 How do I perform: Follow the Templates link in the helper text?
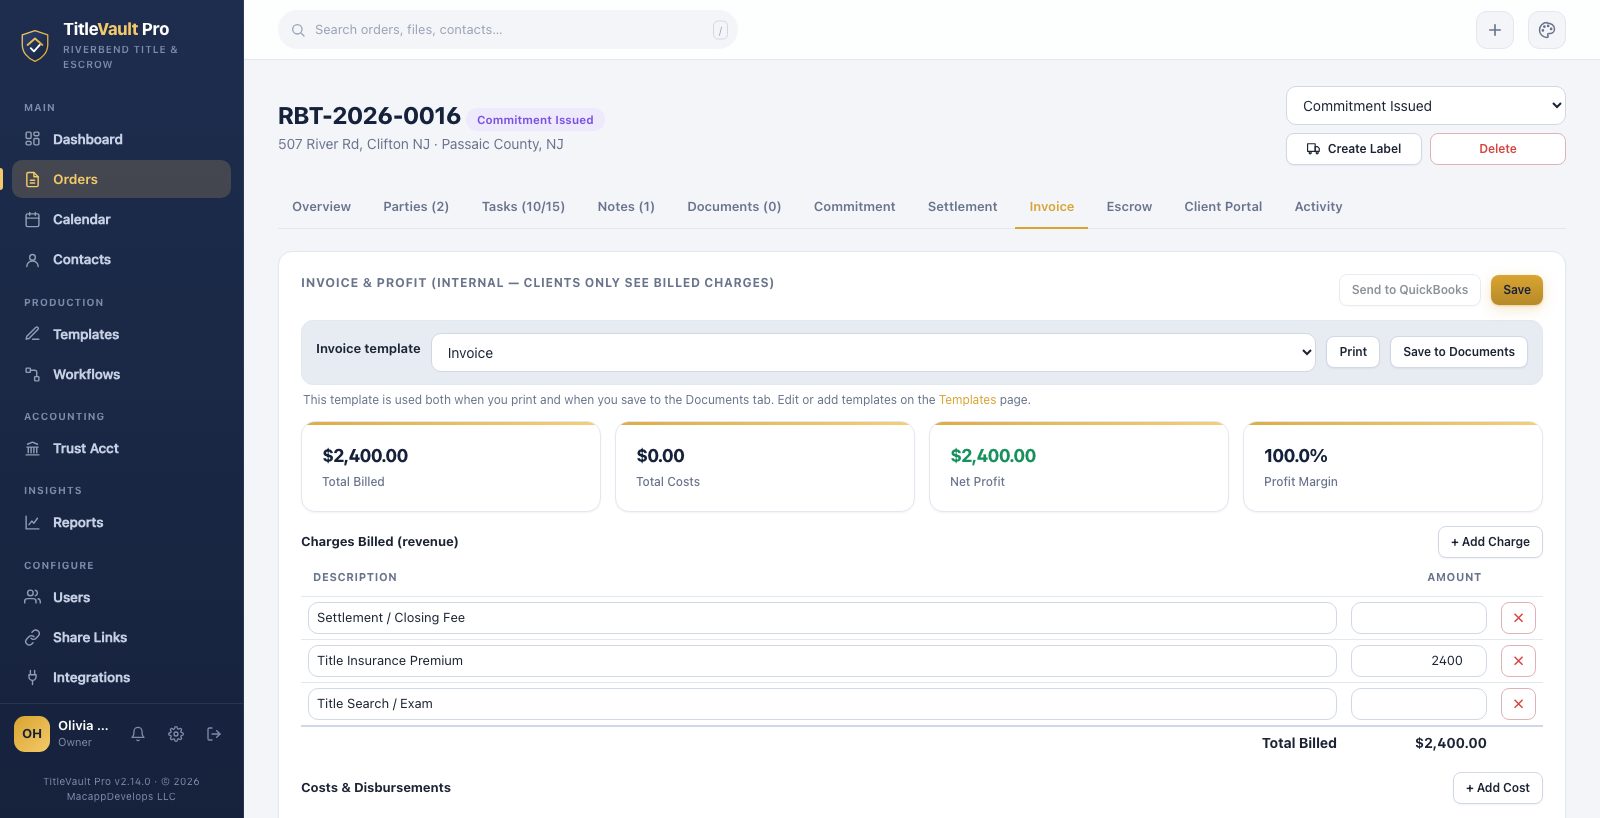click(x=967, y=400)
